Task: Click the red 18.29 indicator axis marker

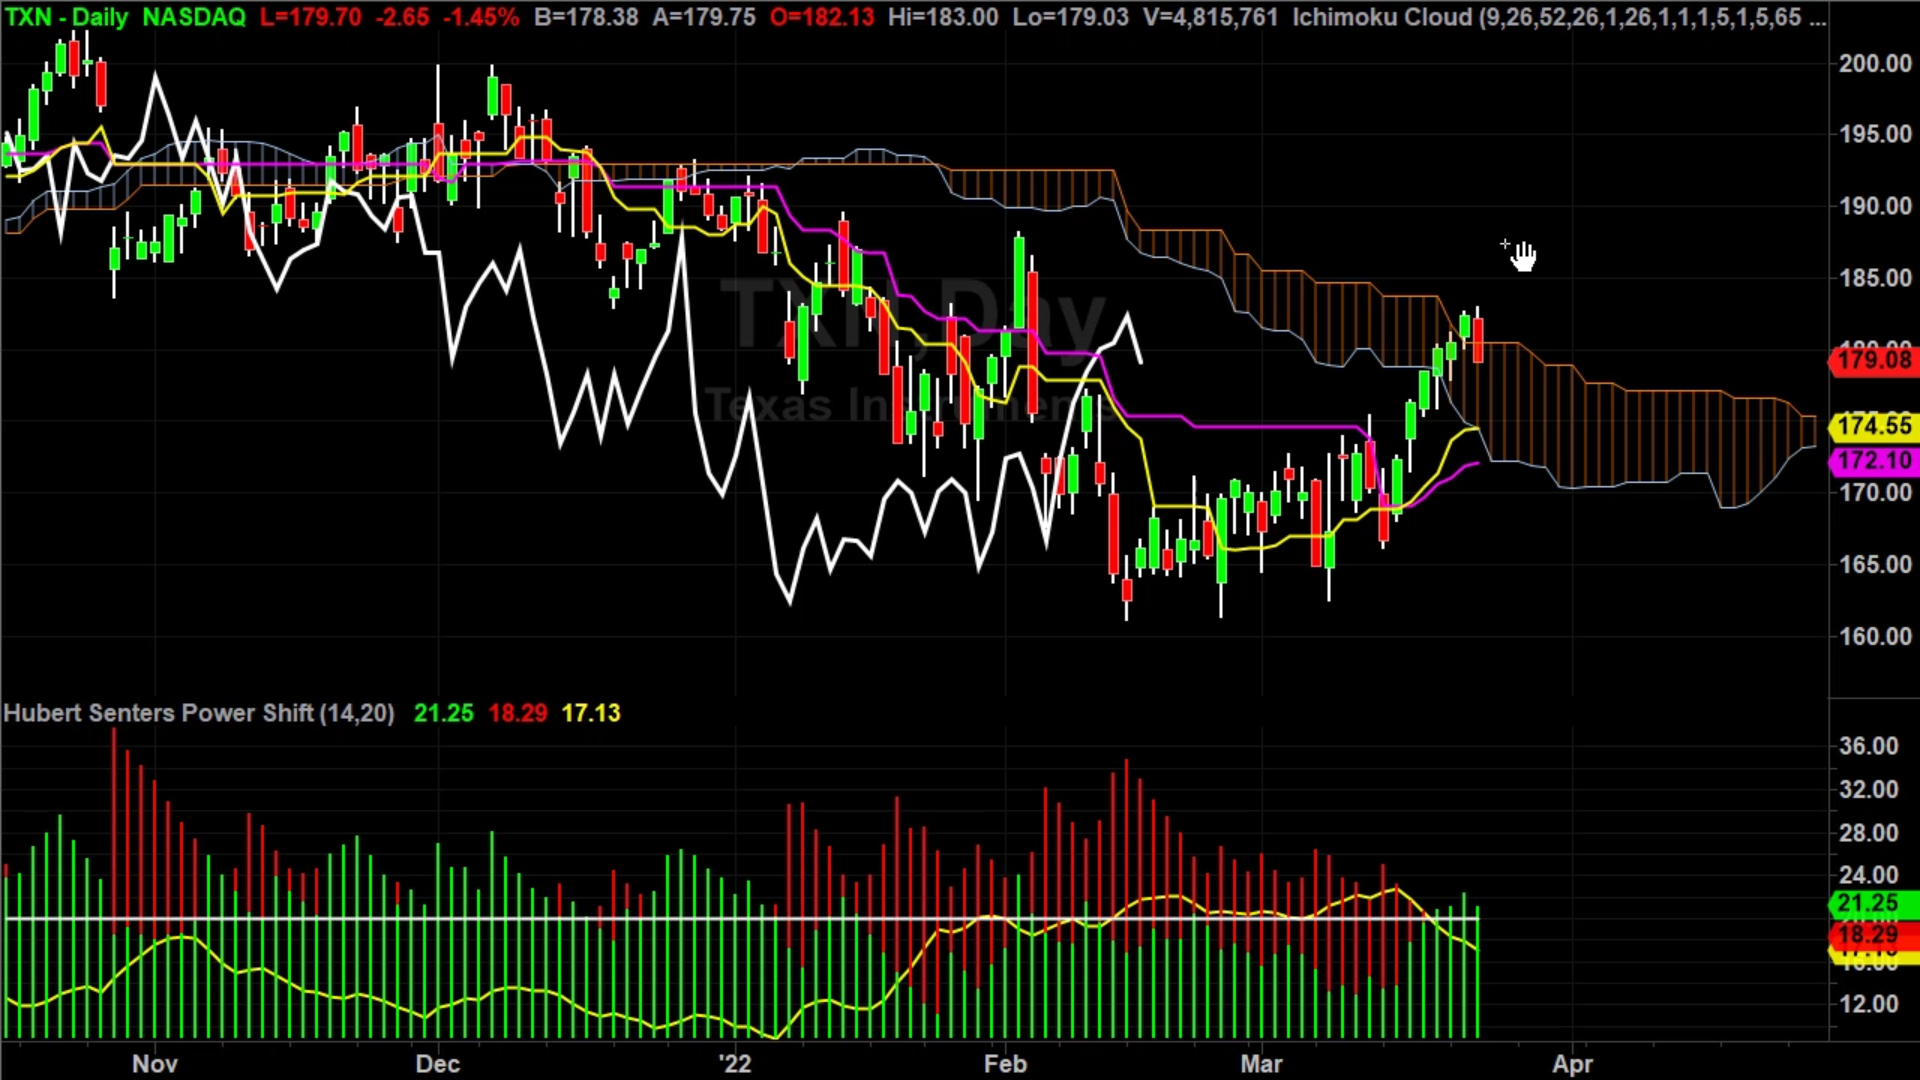Action: (x=1874, y=935)
